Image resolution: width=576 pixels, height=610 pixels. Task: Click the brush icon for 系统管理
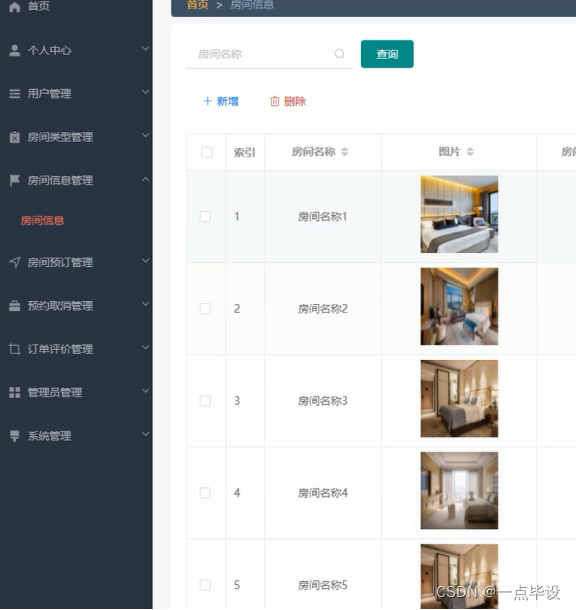(15, 436)
